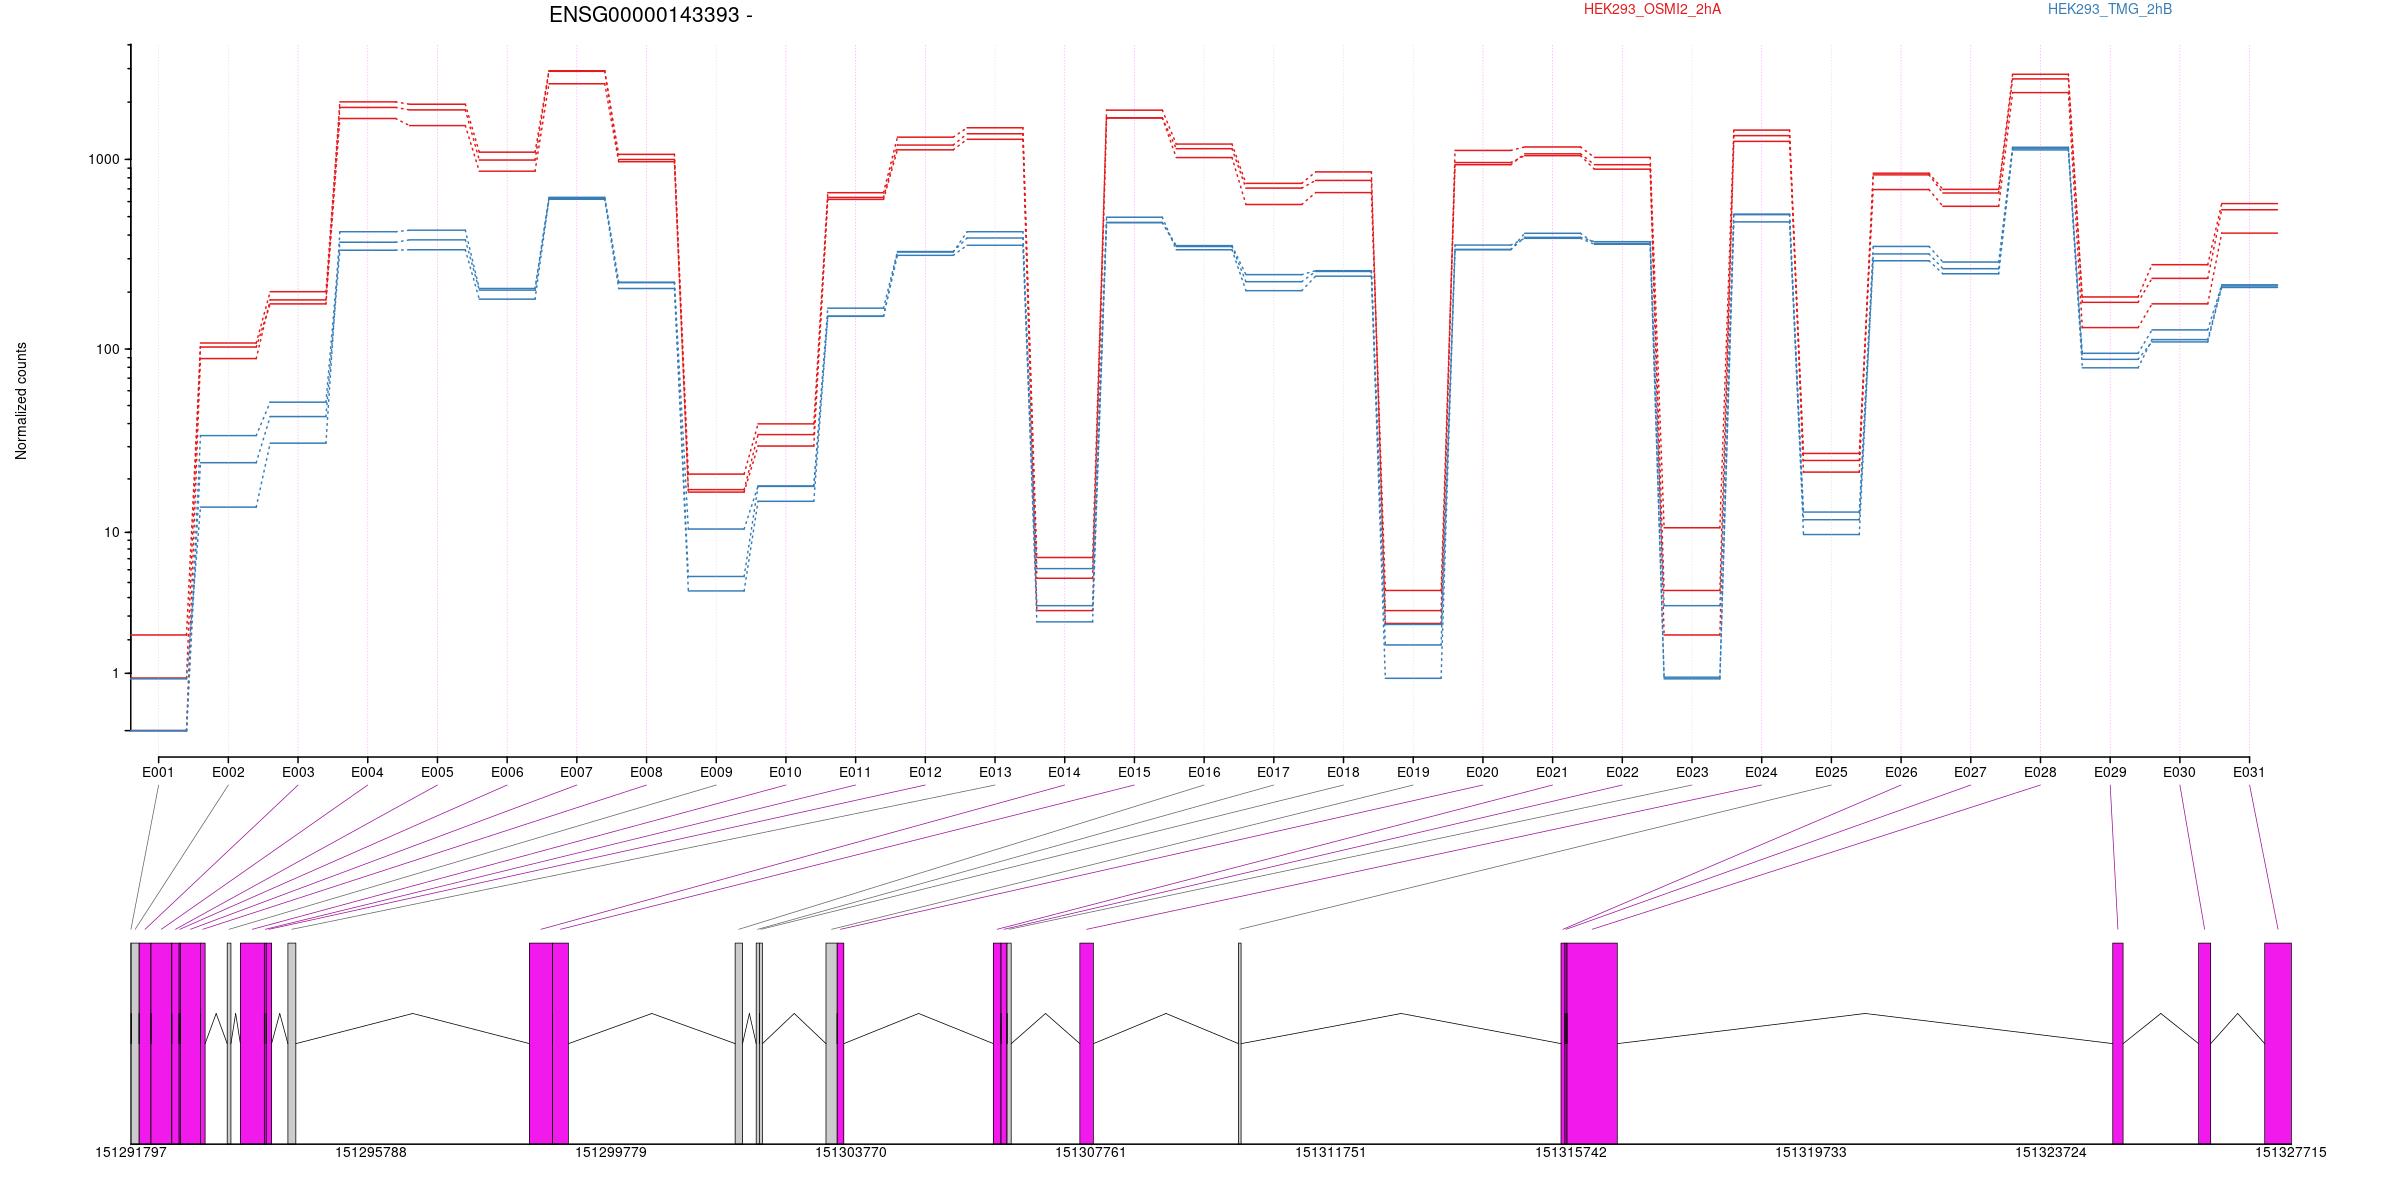2400x1200 pixels.
Task: Click exon label E020
Action: [1482, 772]
